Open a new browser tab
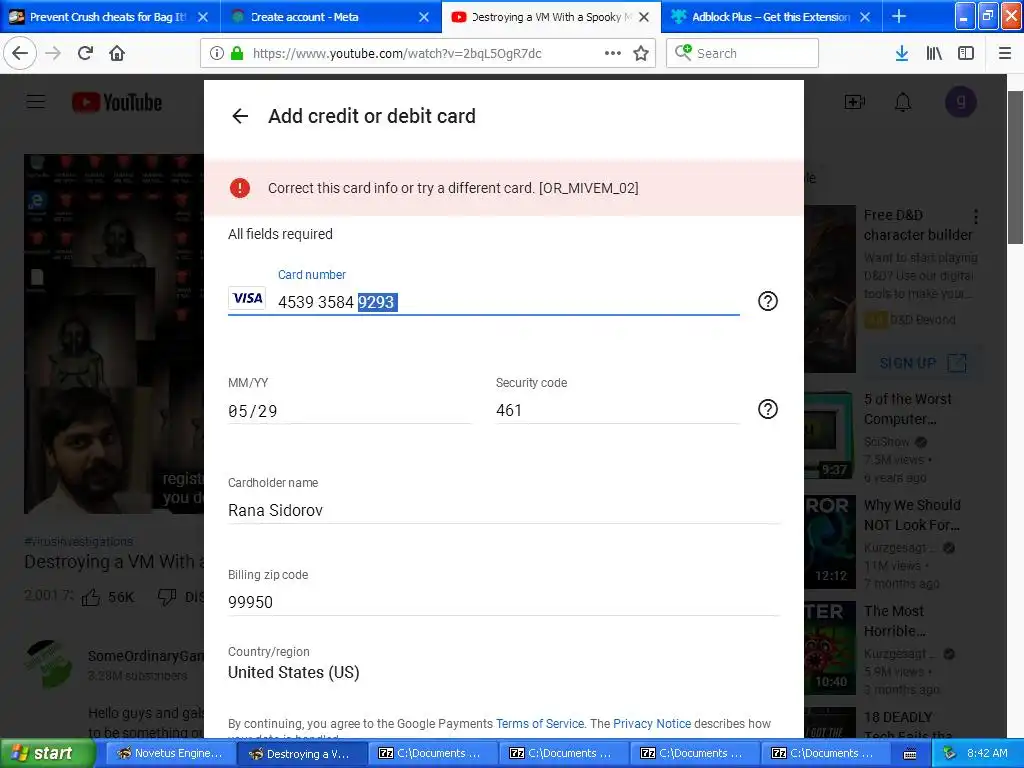Image resolution: width=1024 pixels, height=768 pixels. 899,16
